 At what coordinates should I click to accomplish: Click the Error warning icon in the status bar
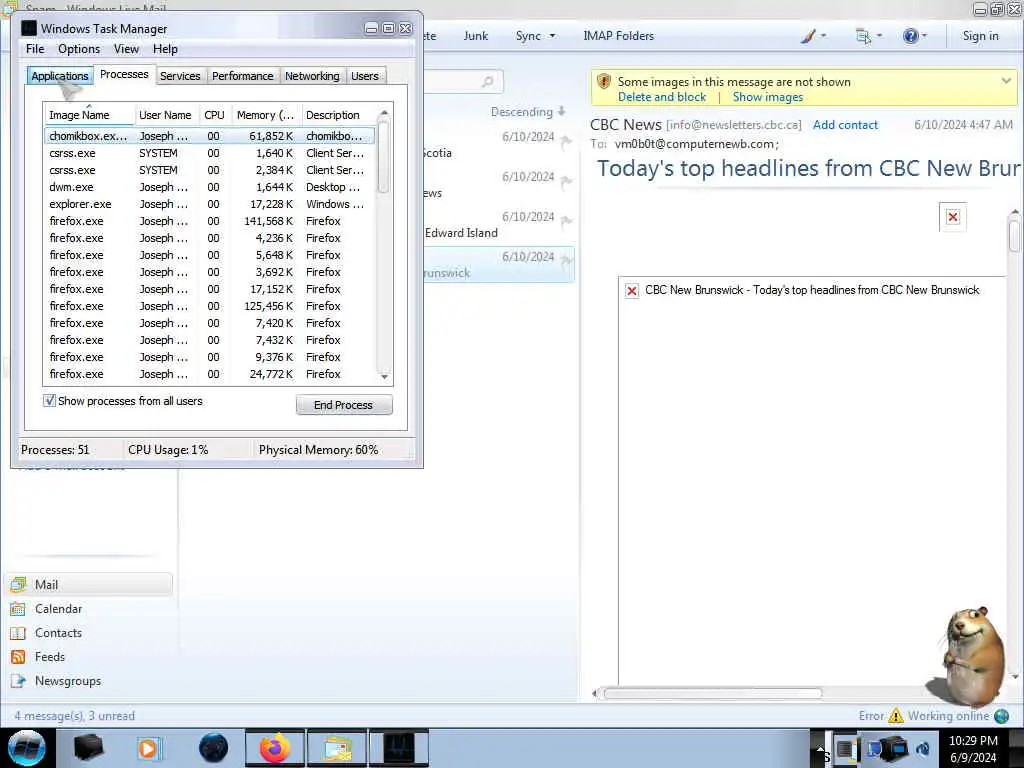coord(895,716)
